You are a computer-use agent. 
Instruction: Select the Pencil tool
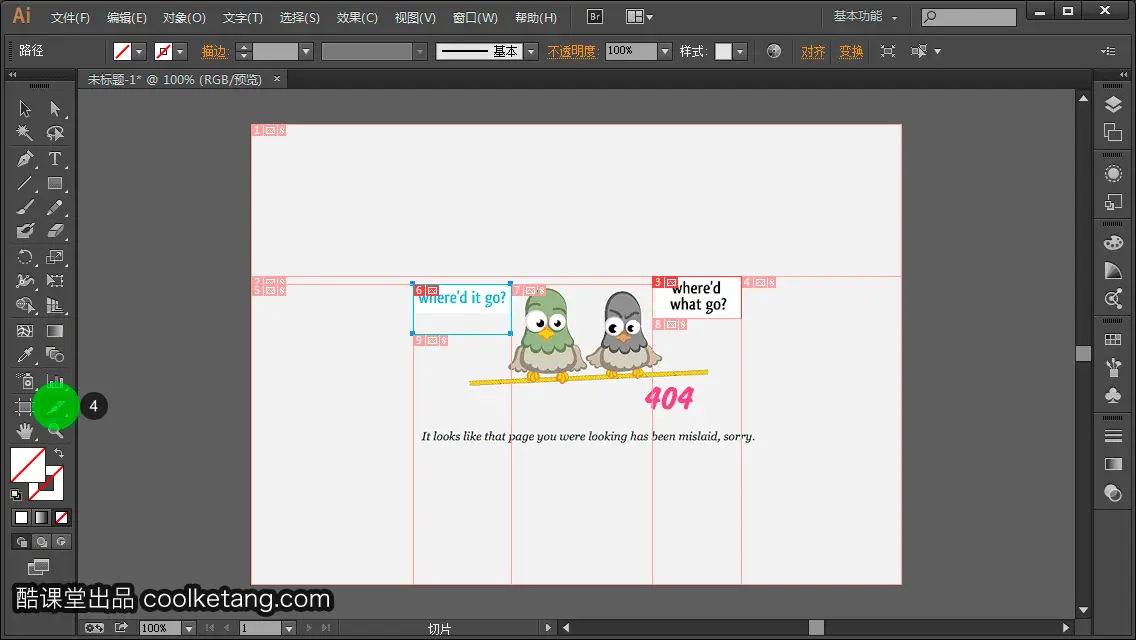coord(55,207)
